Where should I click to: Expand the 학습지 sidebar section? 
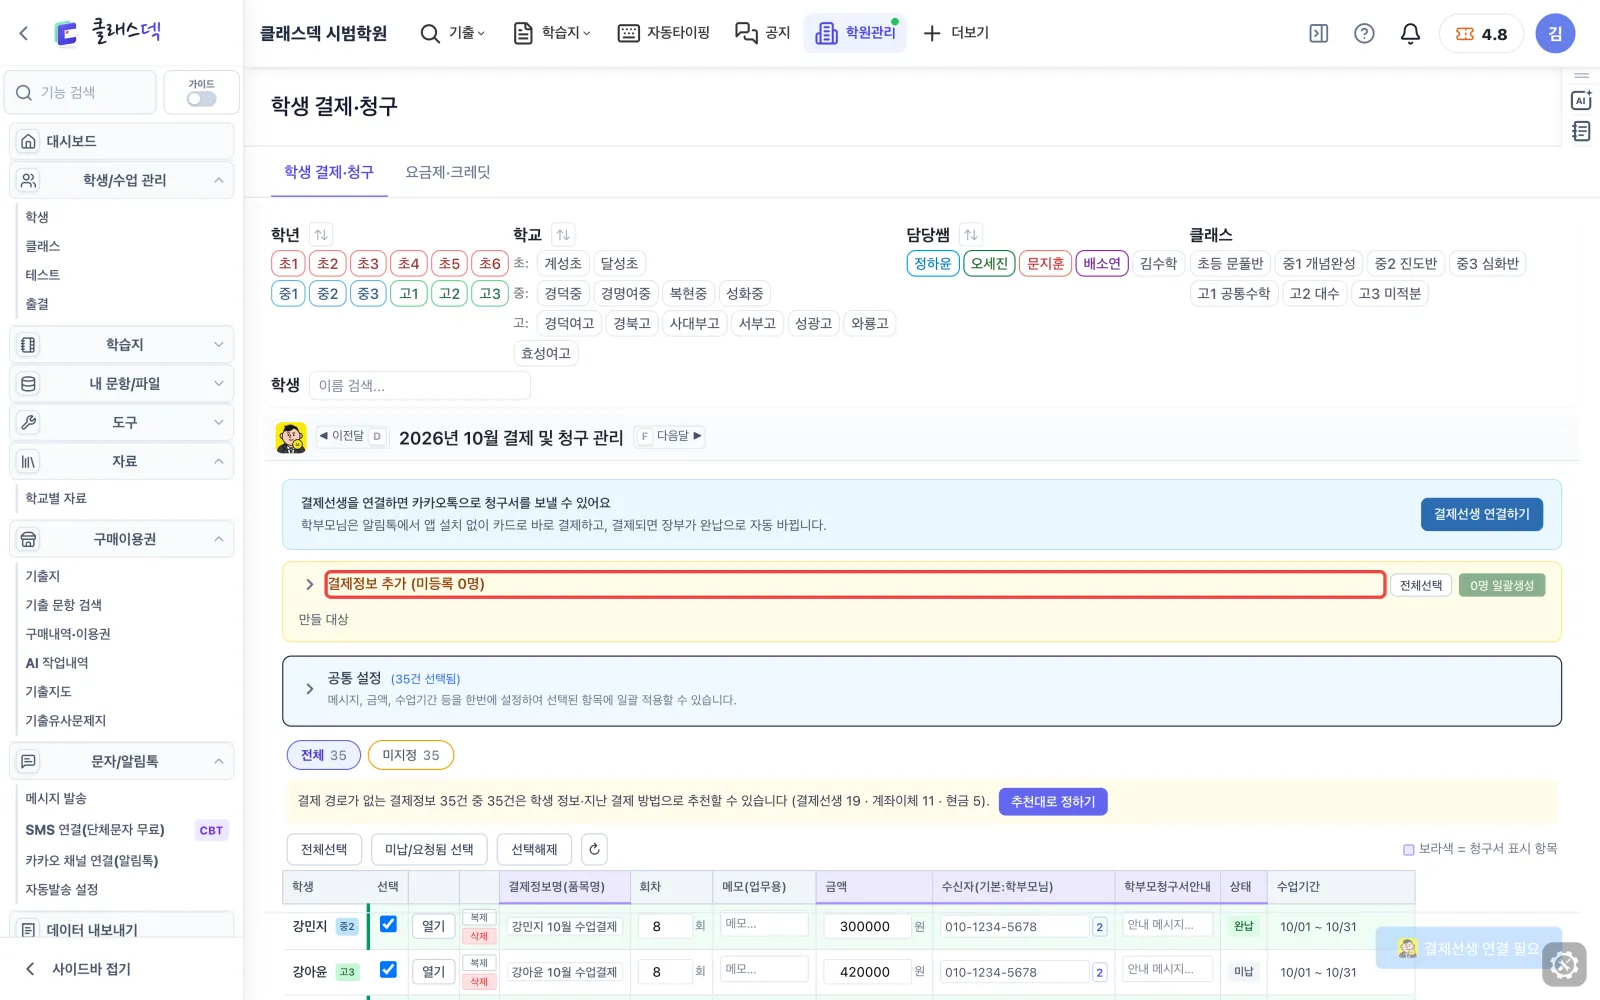coord(121,344)
